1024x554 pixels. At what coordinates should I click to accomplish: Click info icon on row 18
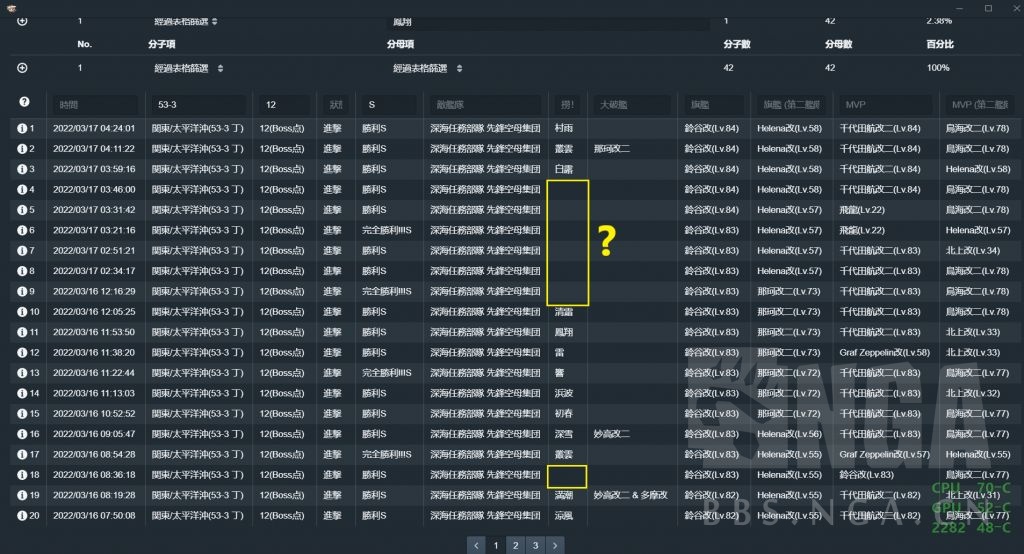click(x=22, y=475)
